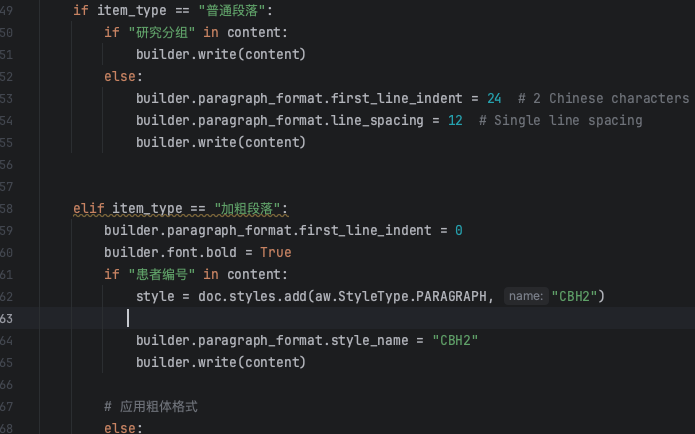This screenshot has height=434, width=695.
Task: Click aw.StyleType.PARAGRAPH argument
Action: point(400,296)
